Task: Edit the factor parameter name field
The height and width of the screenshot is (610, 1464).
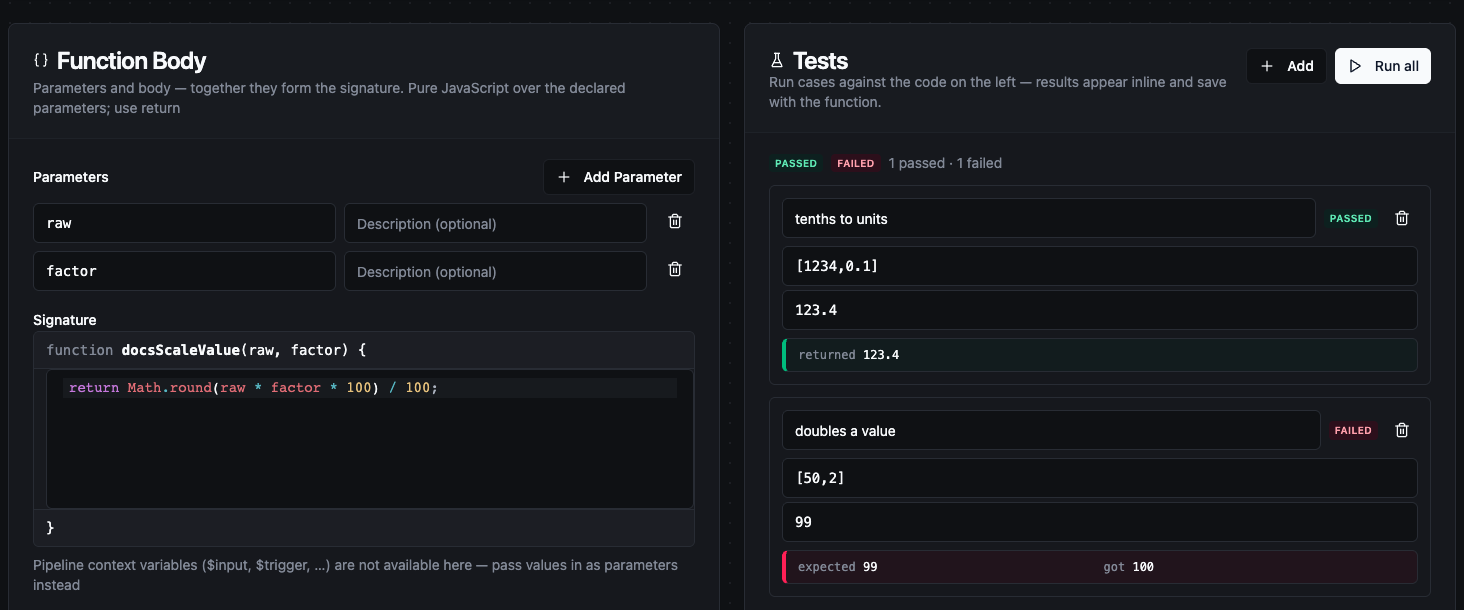Action: [x=184, y=271]
